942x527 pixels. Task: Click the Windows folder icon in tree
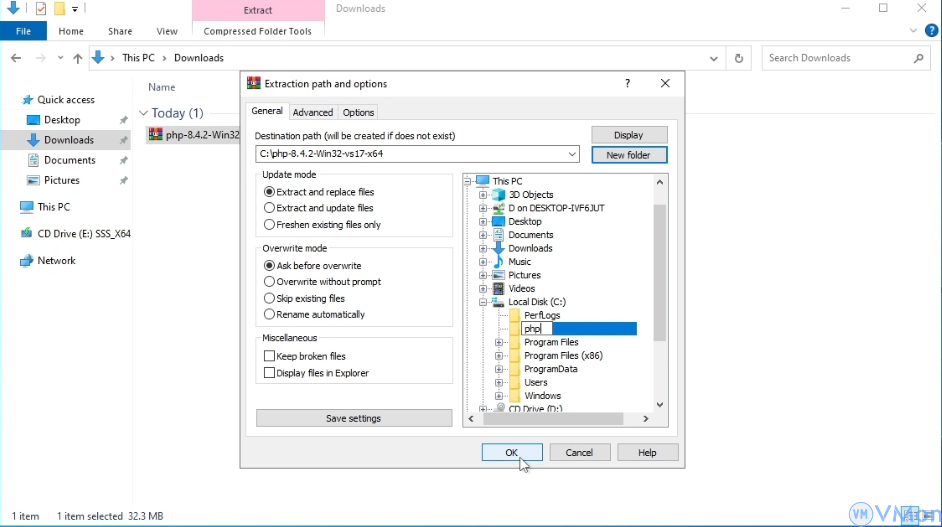pyautogui.click(x=514, y=396)
